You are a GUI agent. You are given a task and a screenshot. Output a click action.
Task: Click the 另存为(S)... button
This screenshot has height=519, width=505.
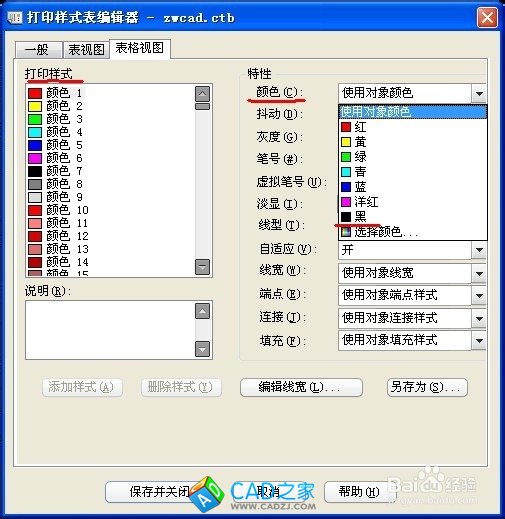click(427, 387)
